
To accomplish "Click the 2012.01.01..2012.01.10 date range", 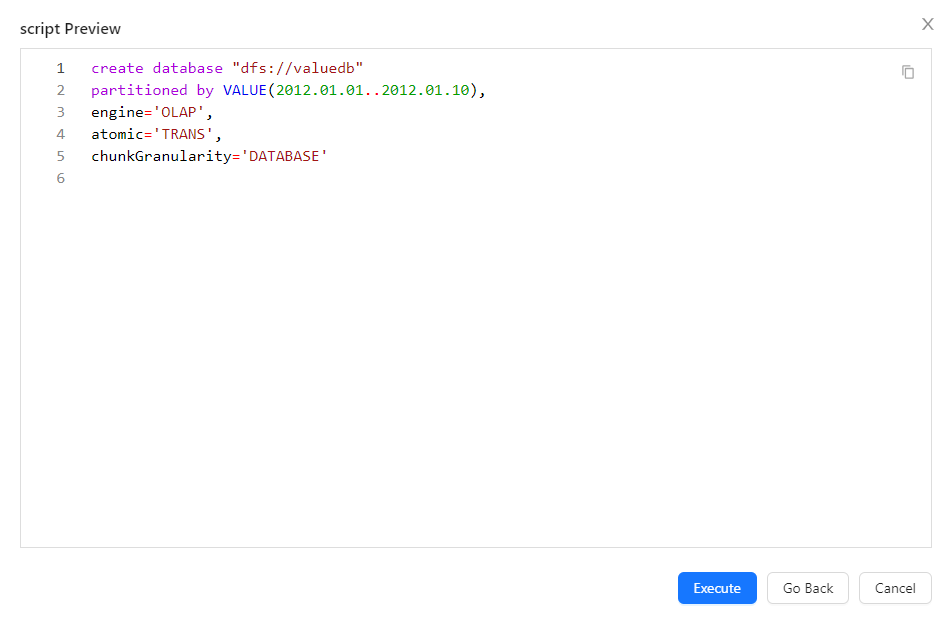I will coord(372,91).
